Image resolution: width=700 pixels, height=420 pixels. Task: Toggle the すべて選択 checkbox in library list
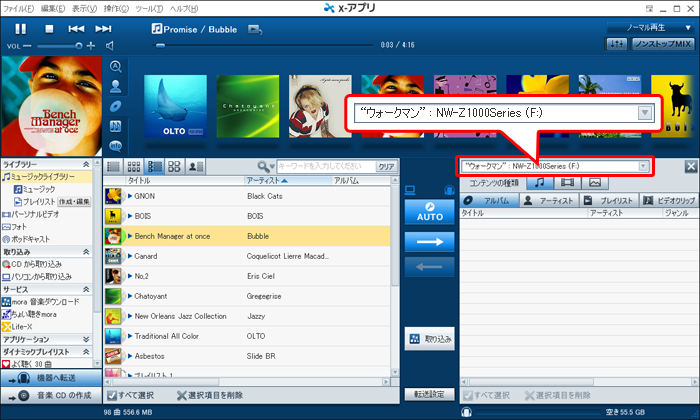point(110,397)
